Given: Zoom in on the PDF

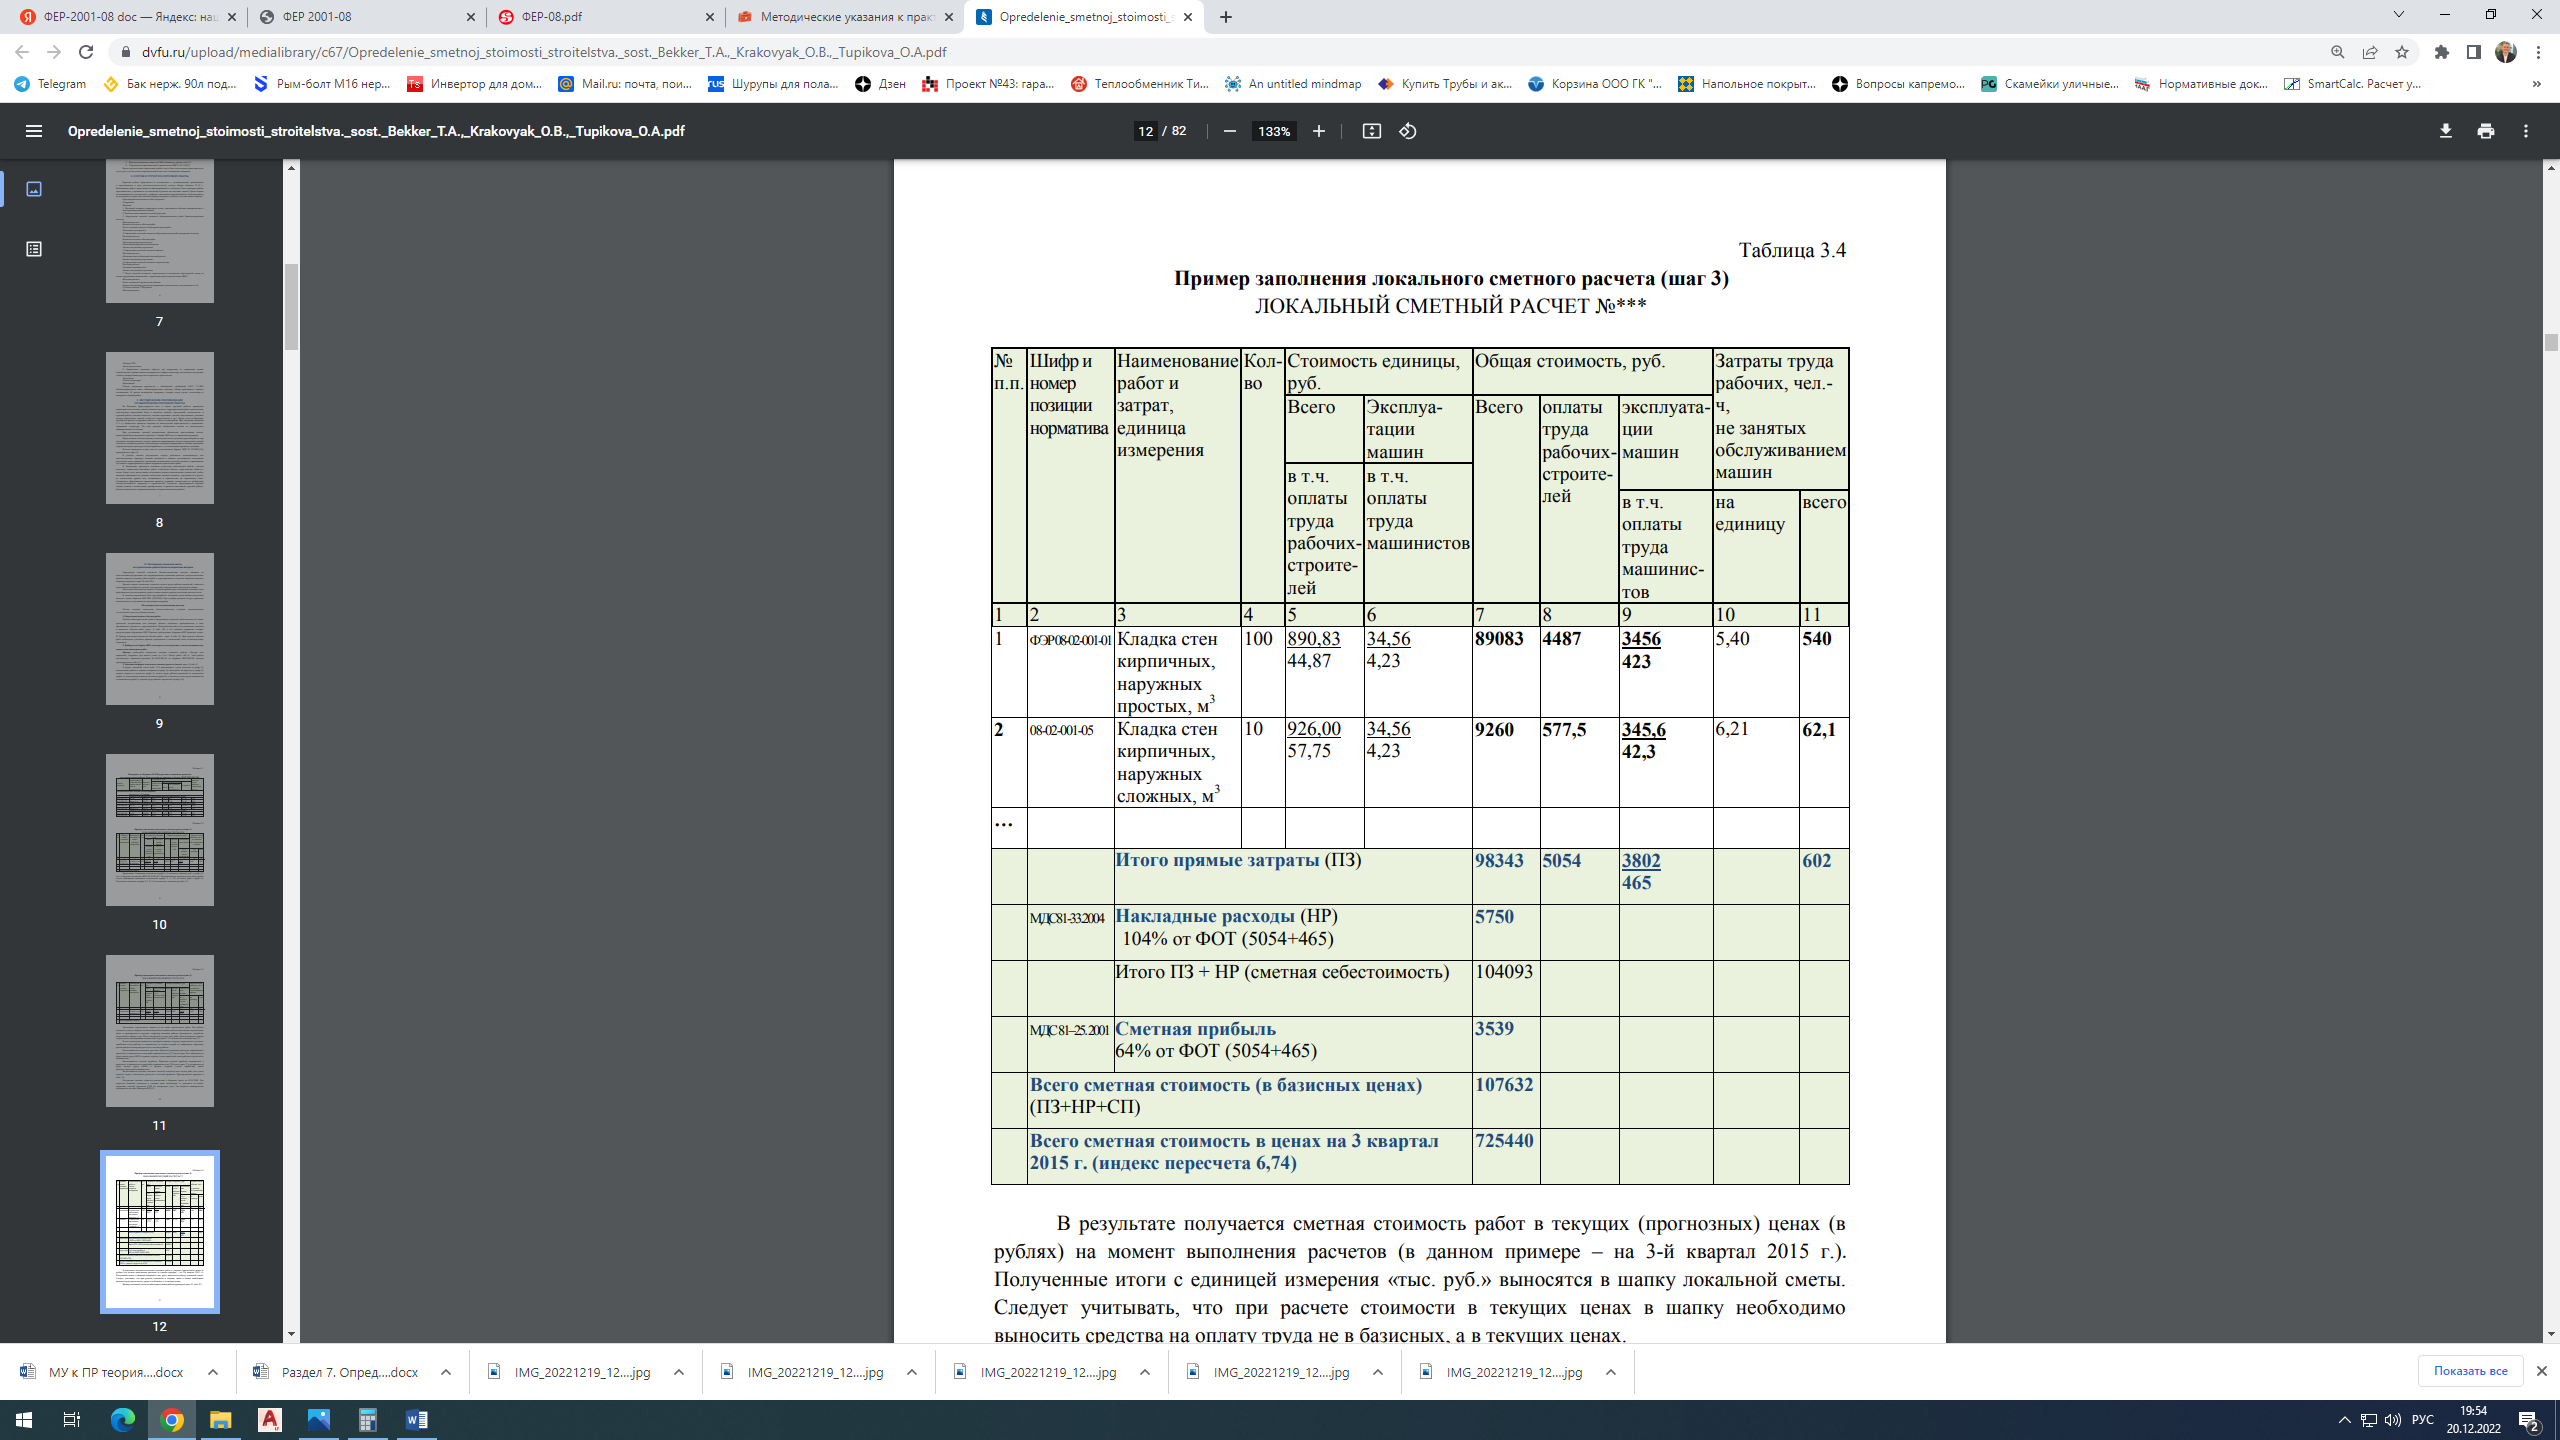Looking at the screenshot, I should (x=1319, y=131).
